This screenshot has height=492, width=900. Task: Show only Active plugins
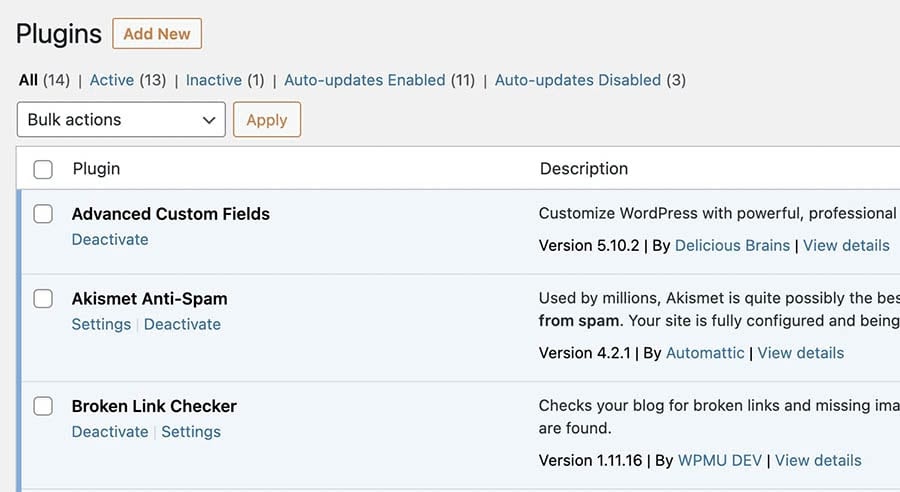[112, 80]
